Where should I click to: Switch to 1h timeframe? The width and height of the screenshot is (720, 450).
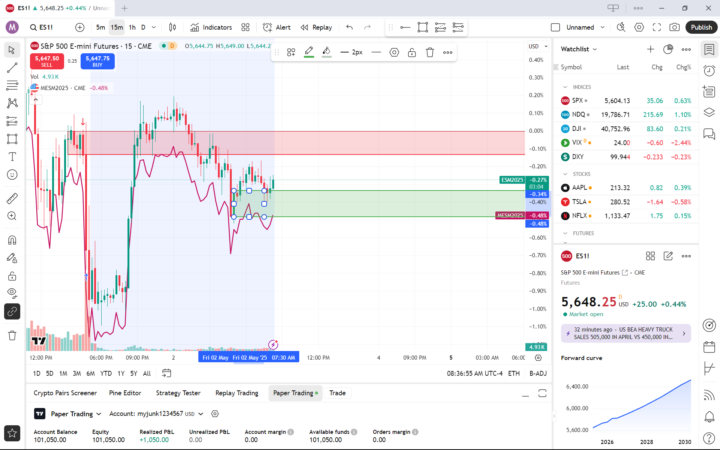(132, 28)
